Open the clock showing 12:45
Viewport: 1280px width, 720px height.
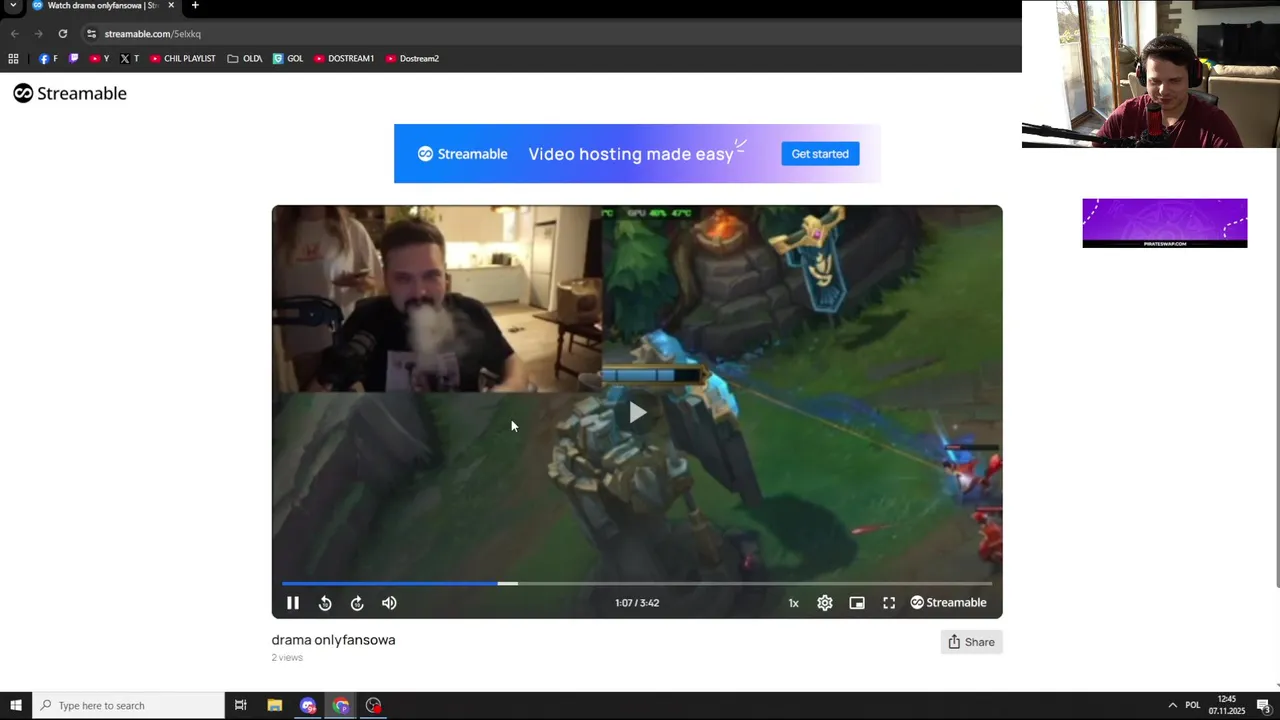(1226, 706)
